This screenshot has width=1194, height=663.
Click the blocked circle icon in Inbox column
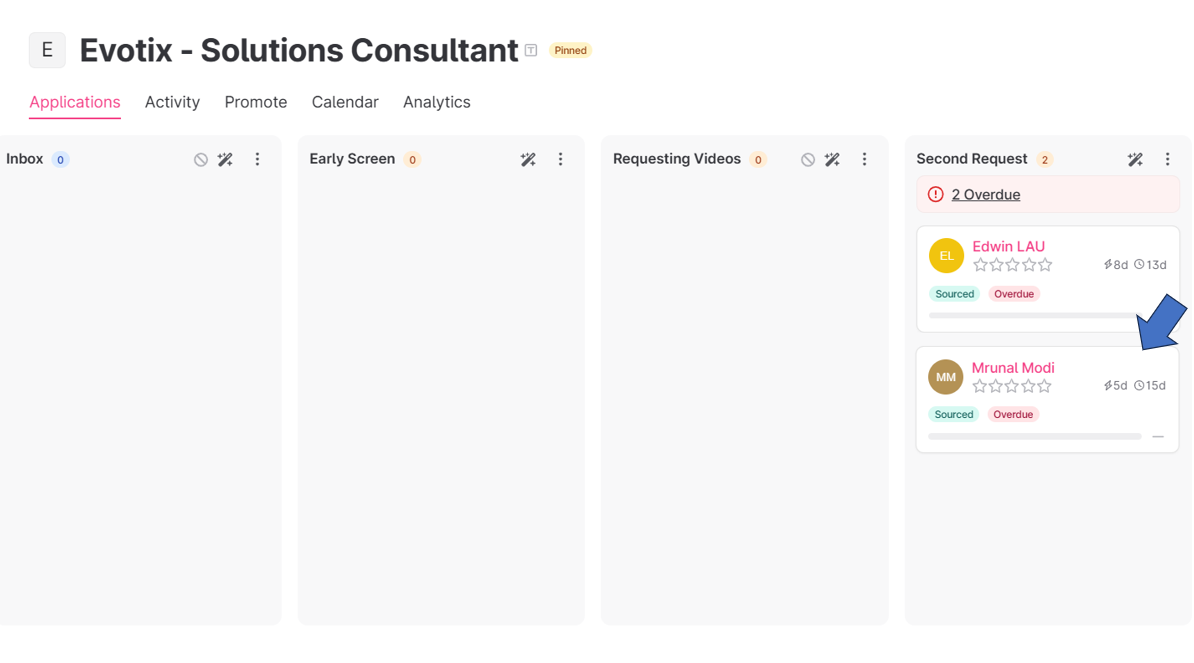tap(201, 160)
